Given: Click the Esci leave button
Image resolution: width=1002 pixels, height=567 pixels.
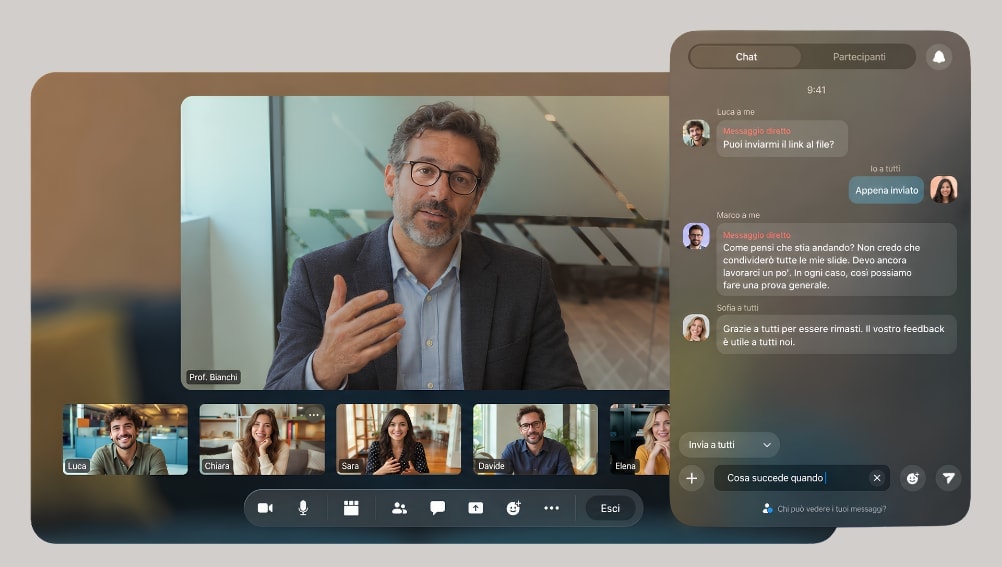Looking at the screenshot, I should [610, 508].
